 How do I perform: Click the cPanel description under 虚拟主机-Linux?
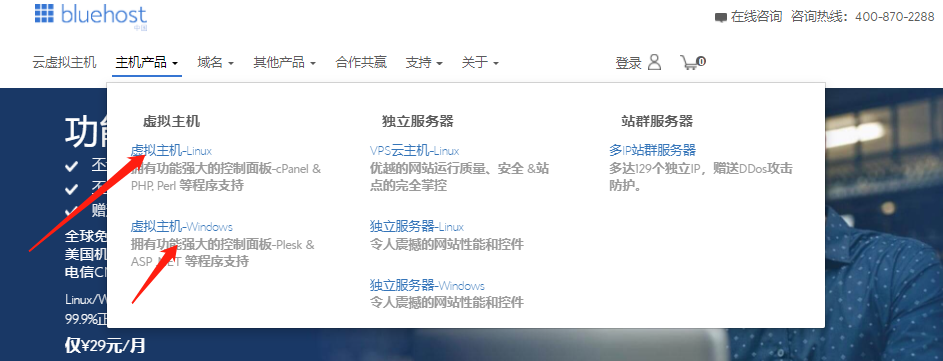[x=226, y=177]
